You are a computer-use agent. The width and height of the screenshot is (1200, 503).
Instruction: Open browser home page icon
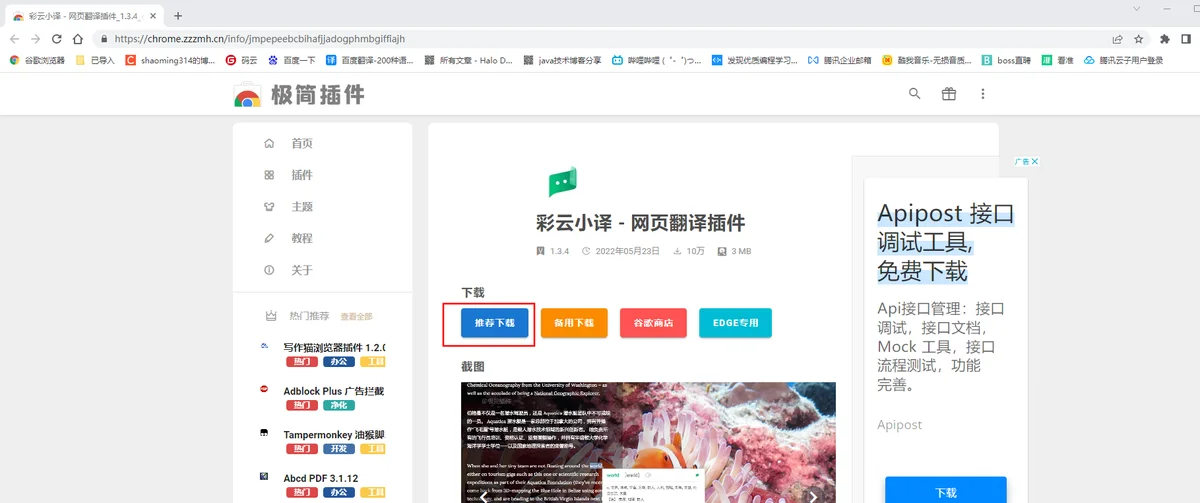pos(78,39)
